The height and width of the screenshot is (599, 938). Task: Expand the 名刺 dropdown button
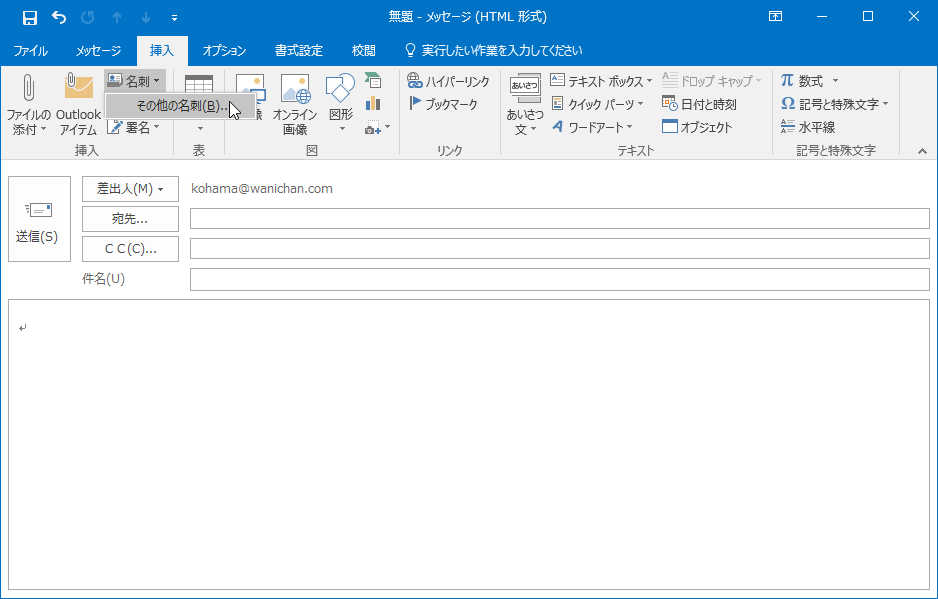tap(135, 81)
